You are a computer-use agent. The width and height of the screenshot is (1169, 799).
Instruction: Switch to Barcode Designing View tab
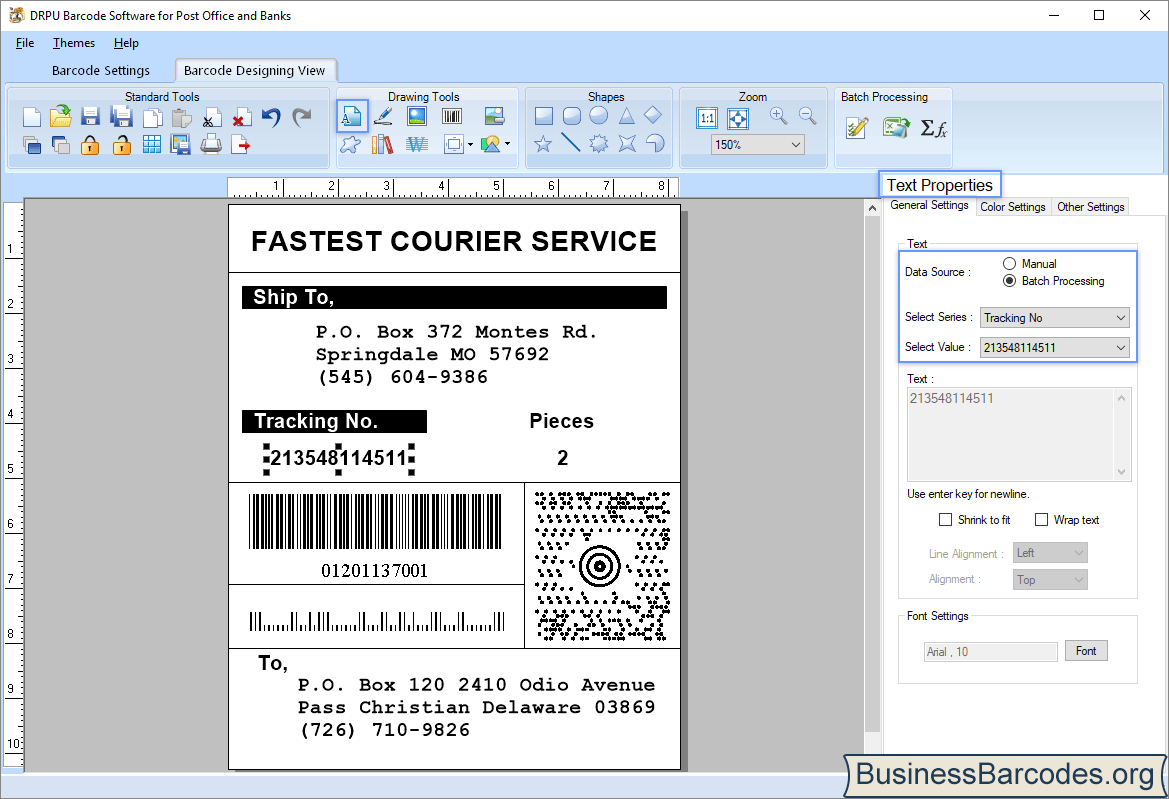tap(254, 70)
